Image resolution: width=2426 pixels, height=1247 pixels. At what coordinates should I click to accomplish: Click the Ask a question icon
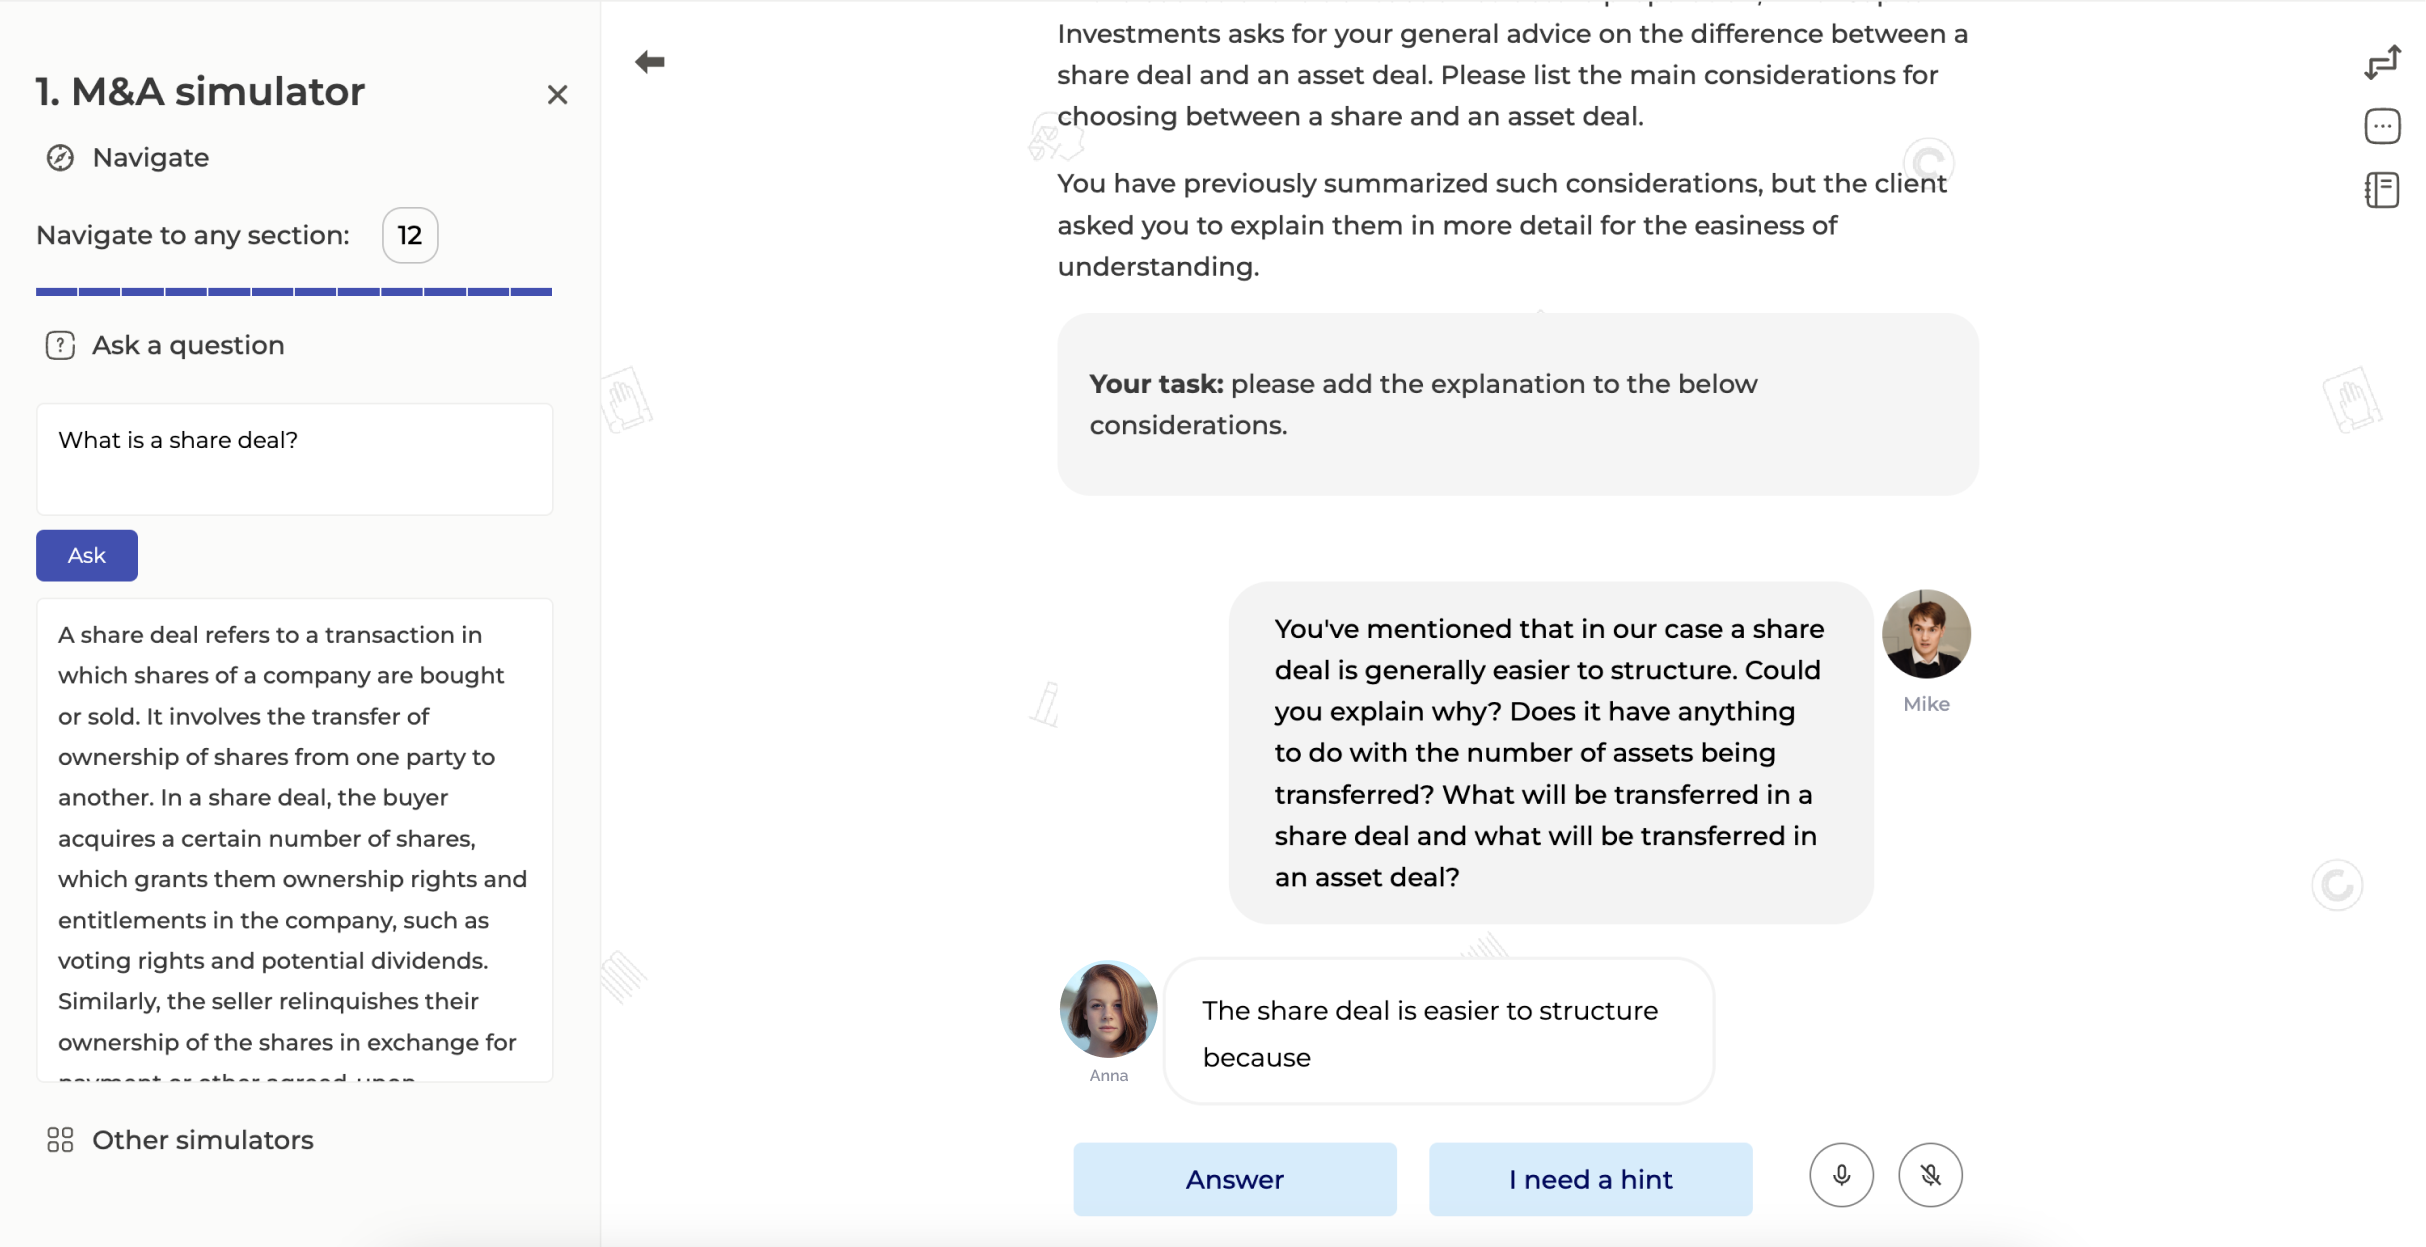[60, 346]
